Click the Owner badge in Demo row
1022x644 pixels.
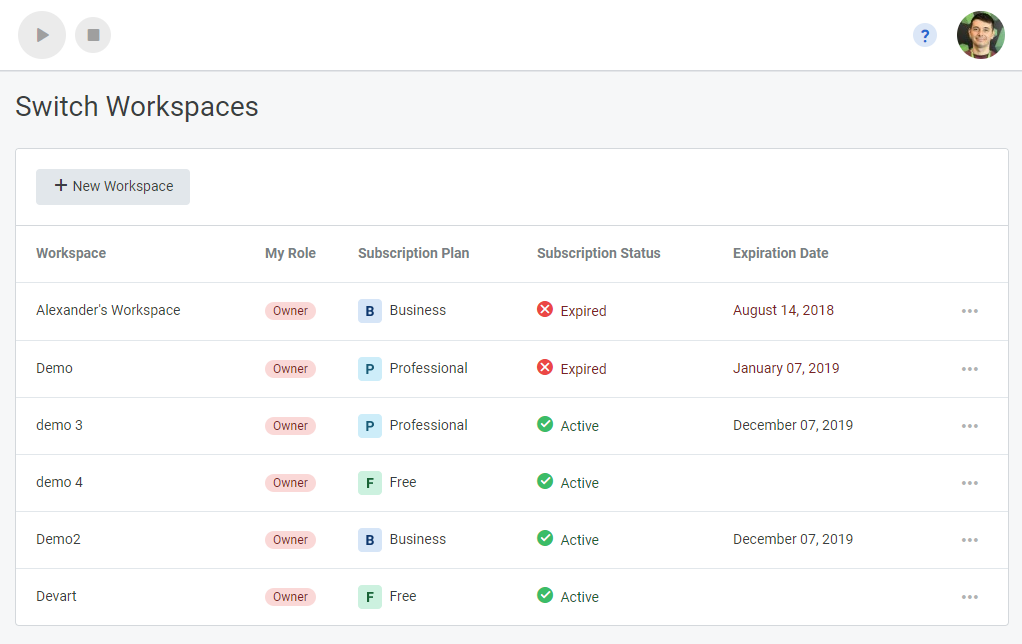pyautogui.click(x=290, y=369)
